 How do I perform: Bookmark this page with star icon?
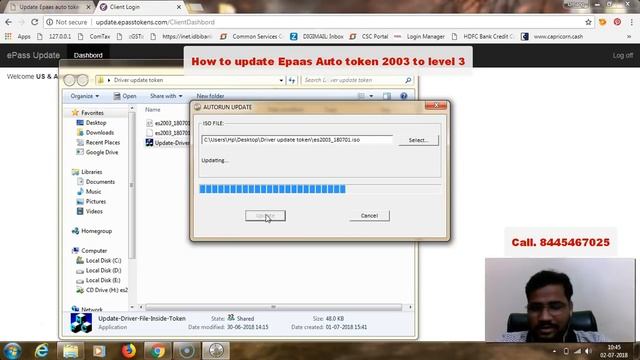(588, 22)
